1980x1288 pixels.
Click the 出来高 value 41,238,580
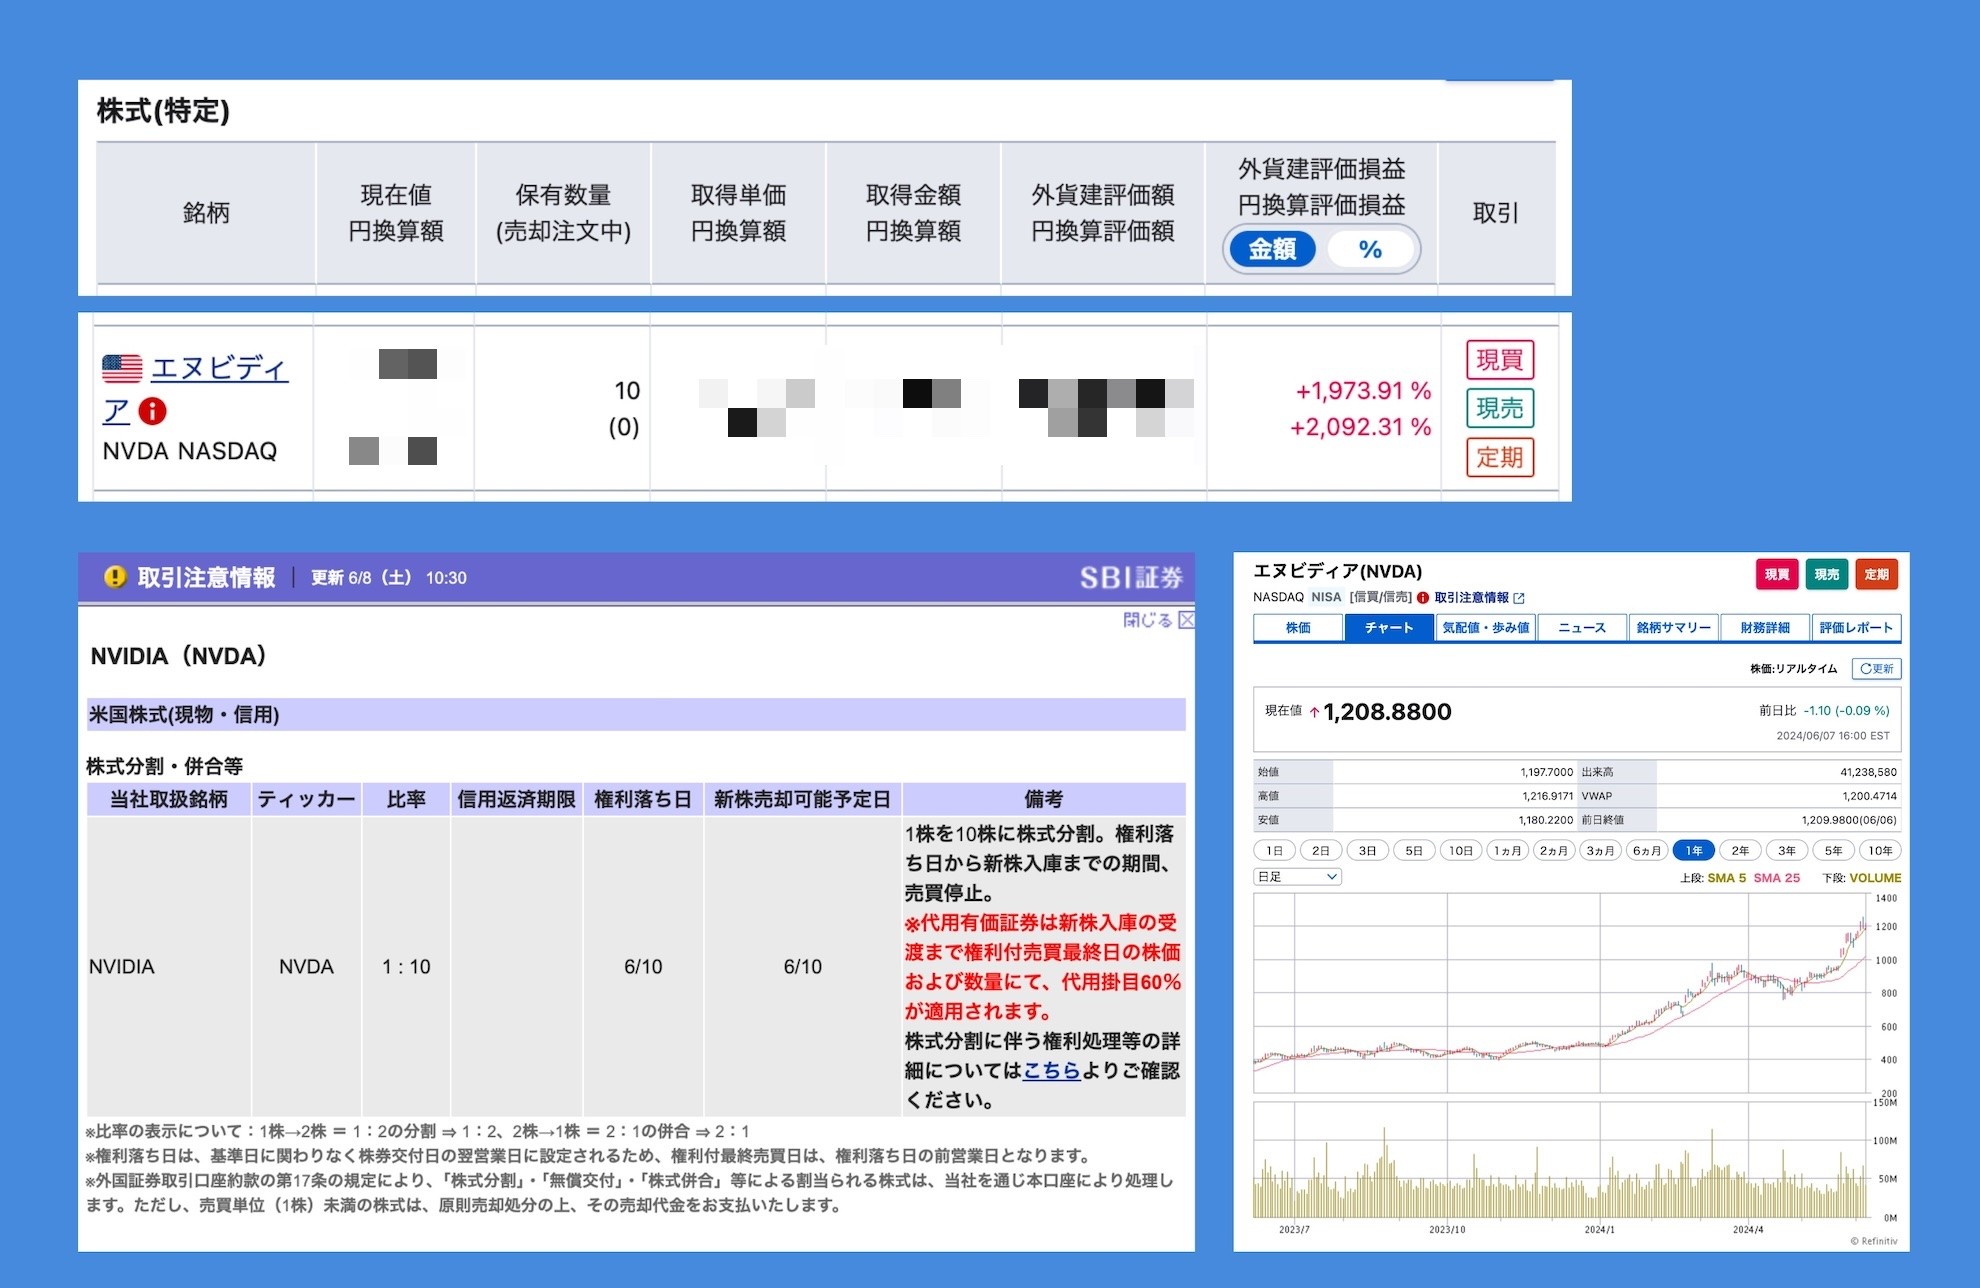click(1868, 772)
